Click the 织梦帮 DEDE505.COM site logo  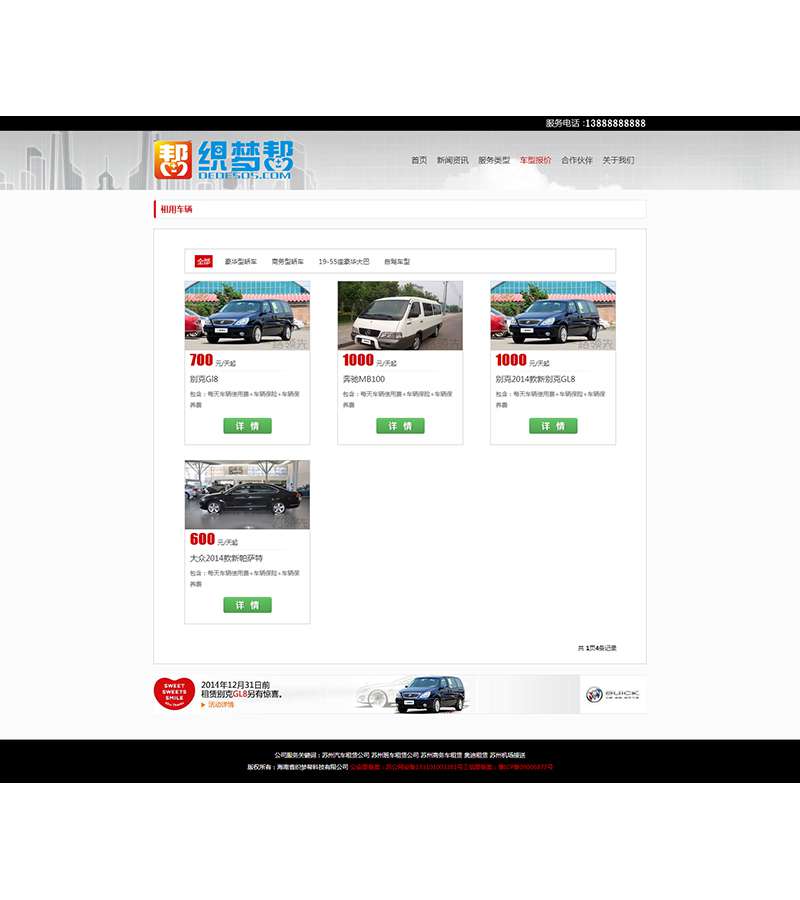224,160
